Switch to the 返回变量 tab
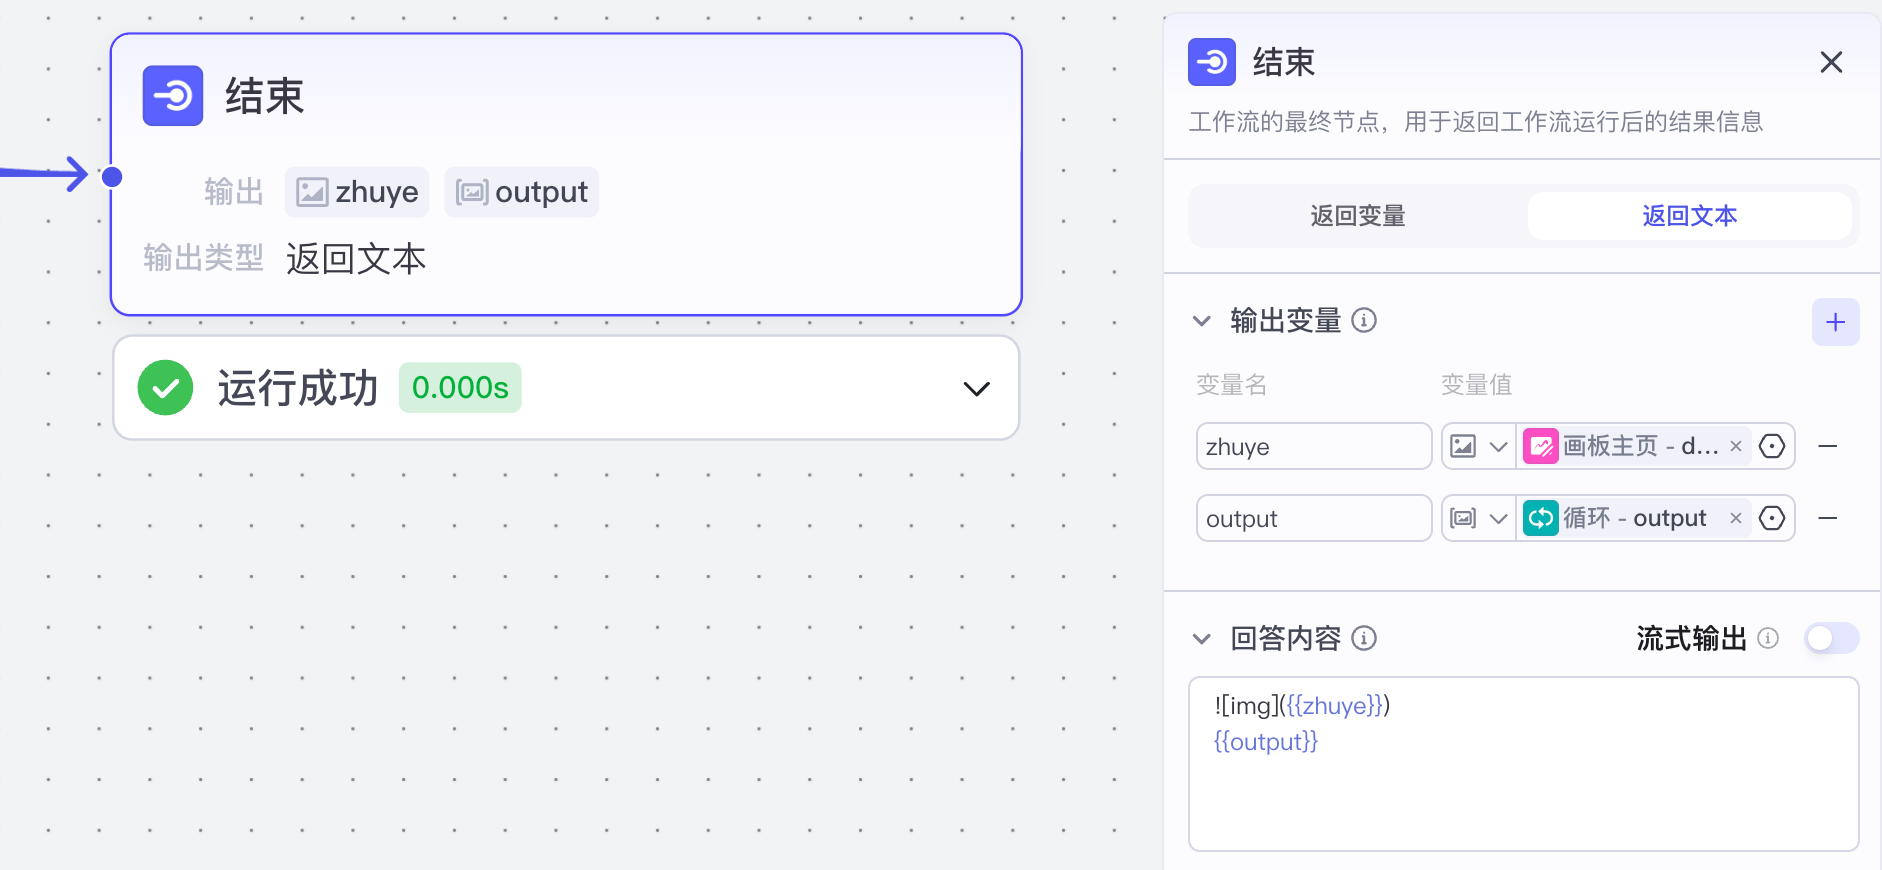The image size is (1882, 870). point(1356,216)
